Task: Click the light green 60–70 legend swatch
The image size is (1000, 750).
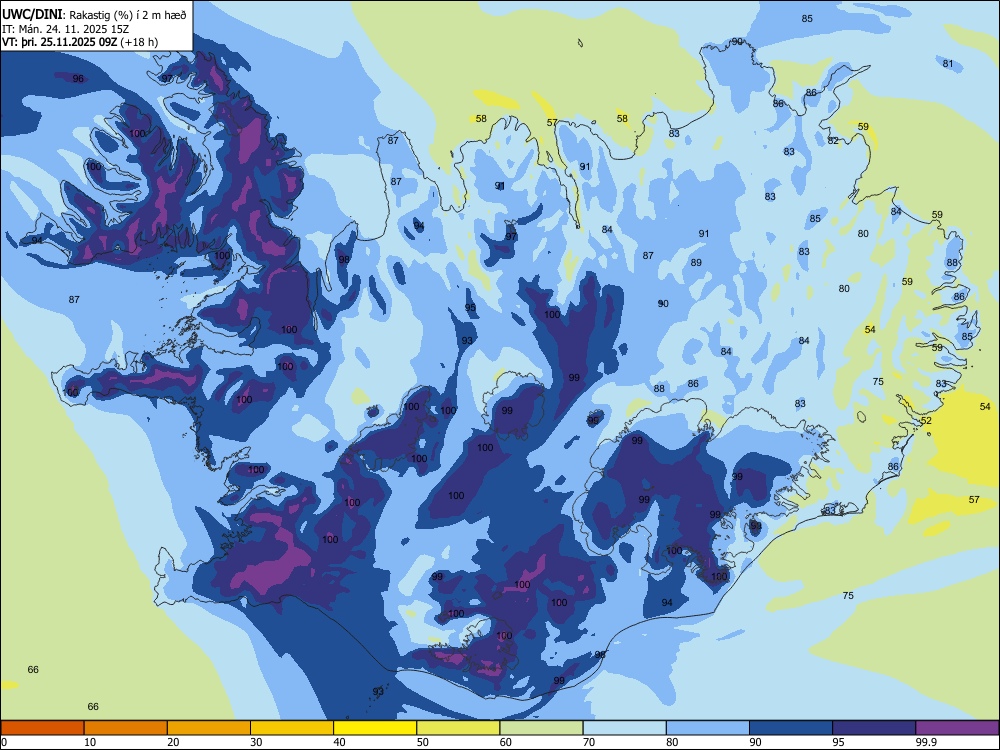Action: [x=541, y=728]
